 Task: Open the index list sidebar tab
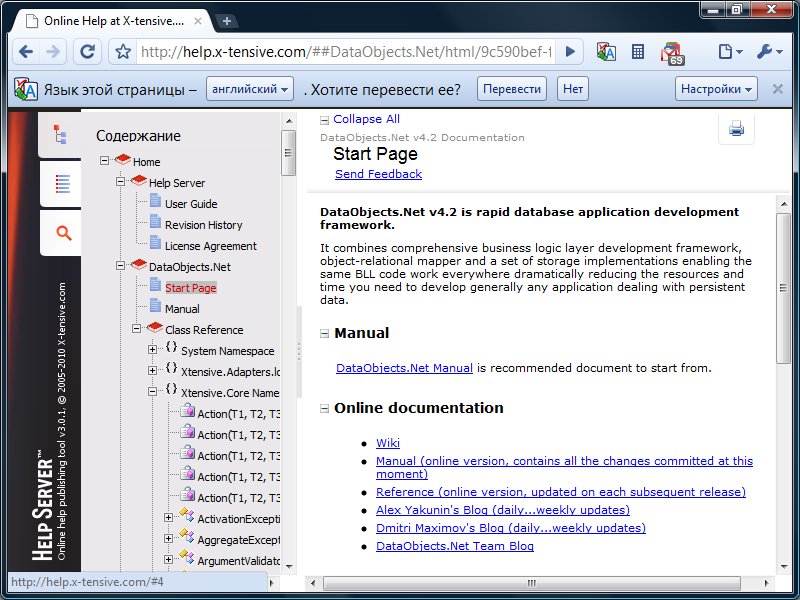click(62, 184)
